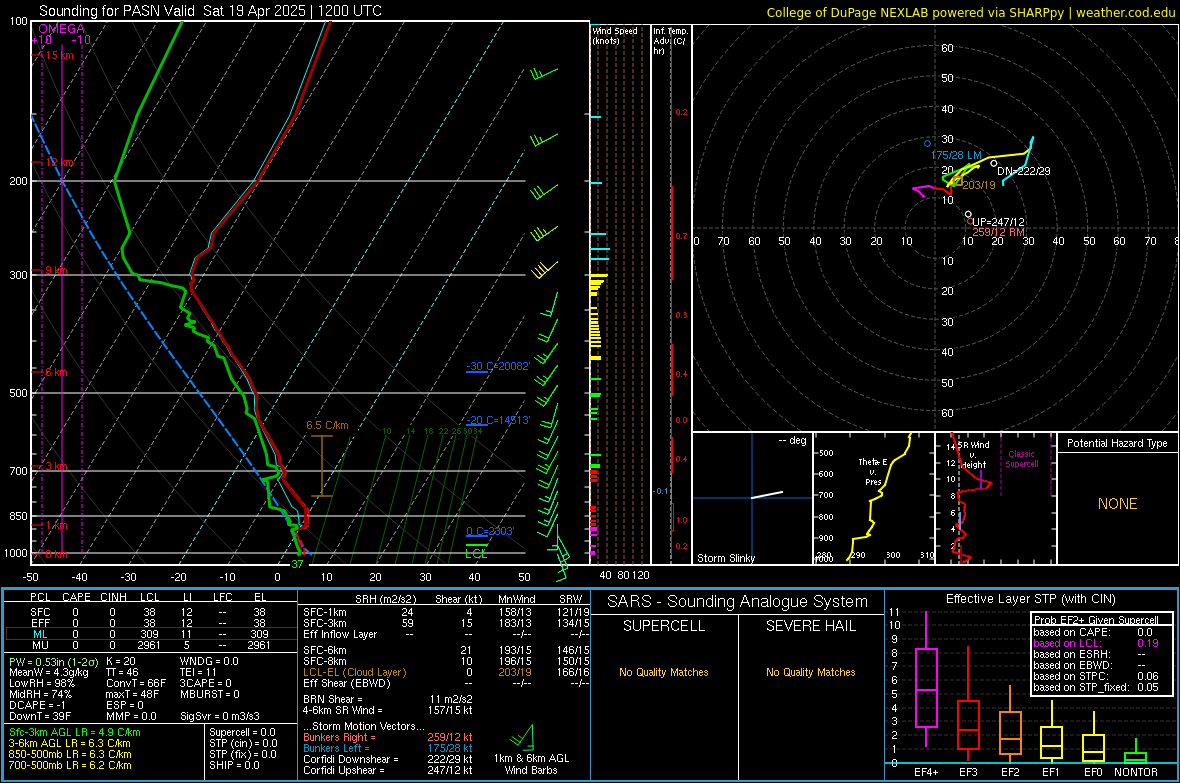
Task: Click No Quality Matches under SUPERCELL
Action: coord(664,672)
